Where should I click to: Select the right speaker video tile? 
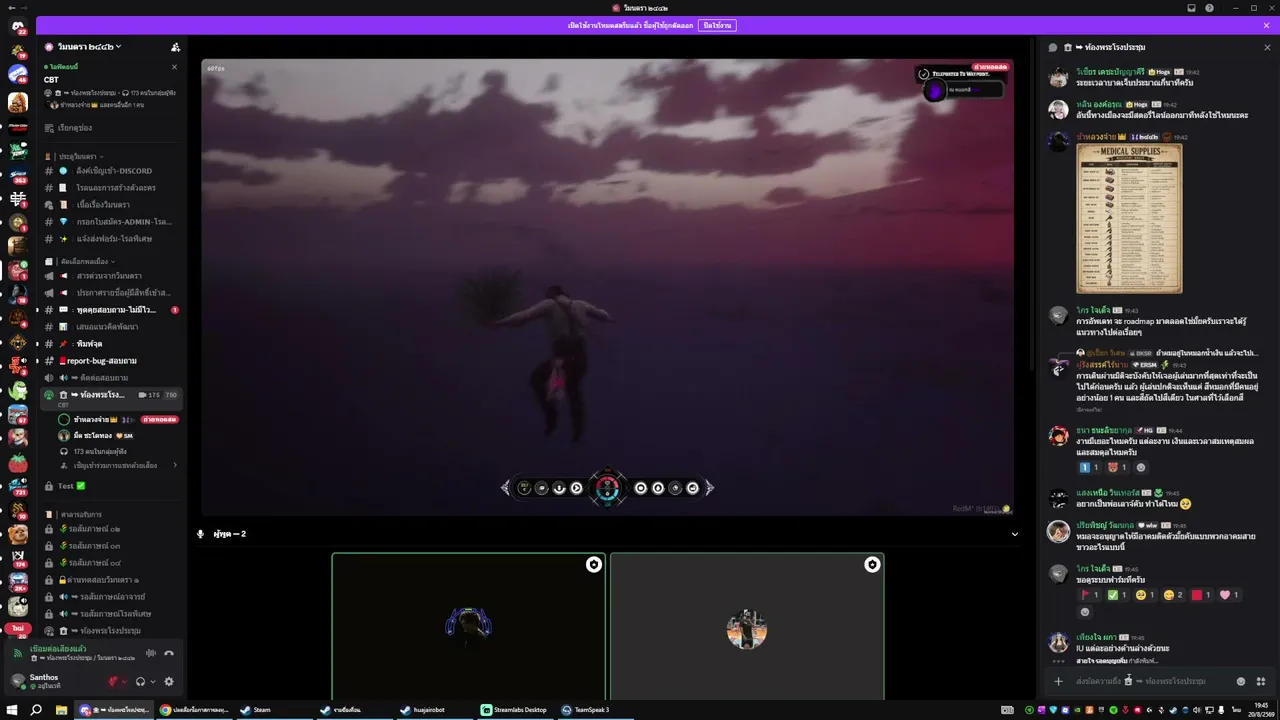pyautogui.click(x=747, y=626)
